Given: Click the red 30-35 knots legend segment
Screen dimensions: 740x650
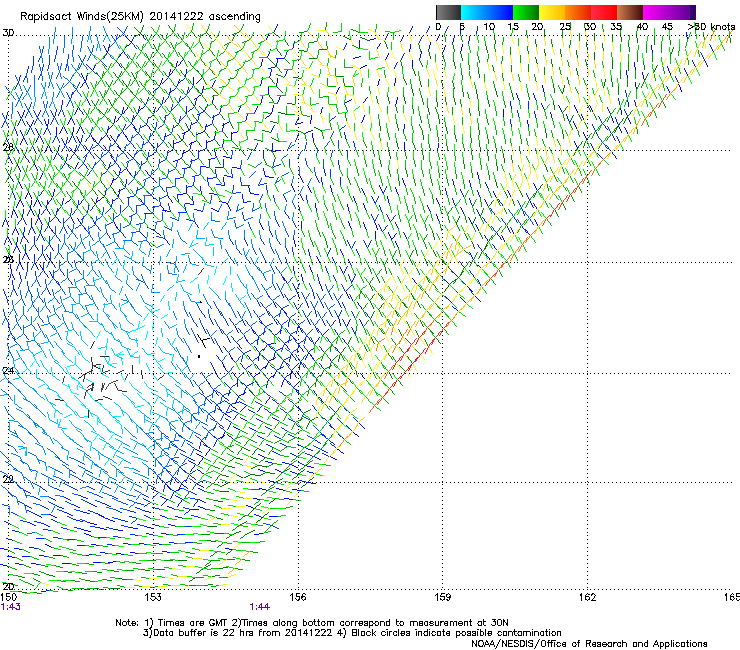Looking at the screenshot, I should (604, 12).
